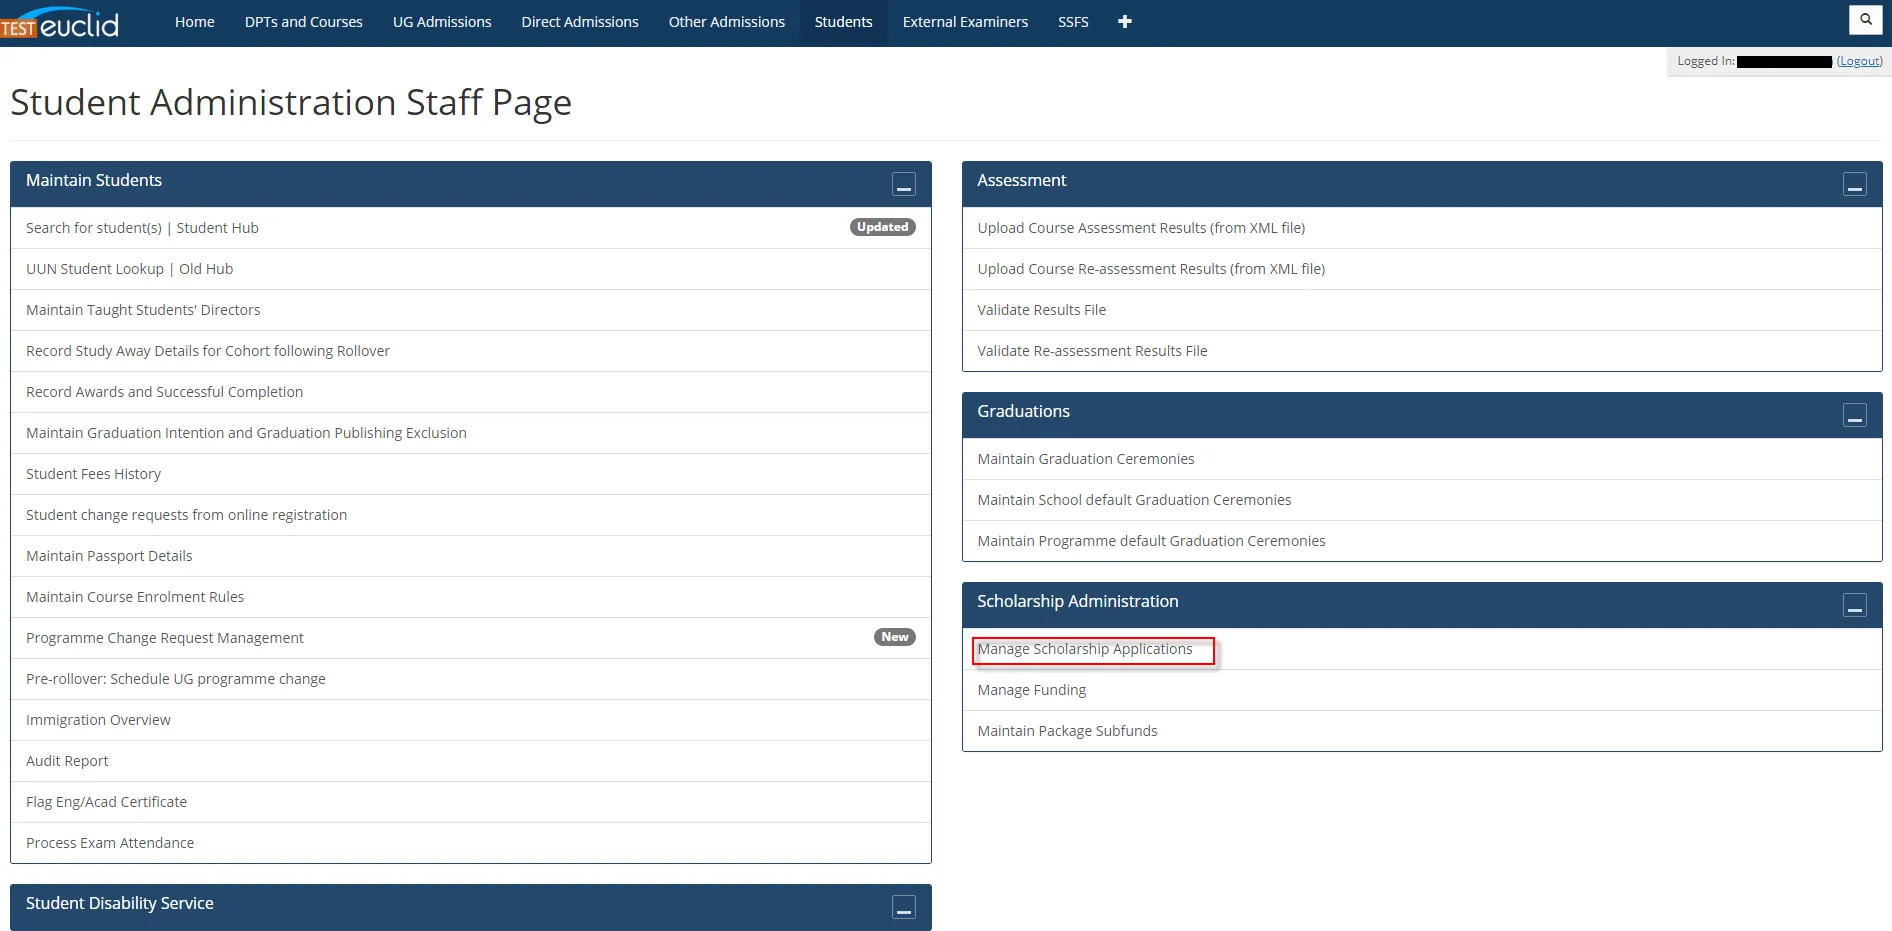Screen dimensions: 1892x931
Task: Collapse the Maintain Students panel
Action: pos(903,185)
